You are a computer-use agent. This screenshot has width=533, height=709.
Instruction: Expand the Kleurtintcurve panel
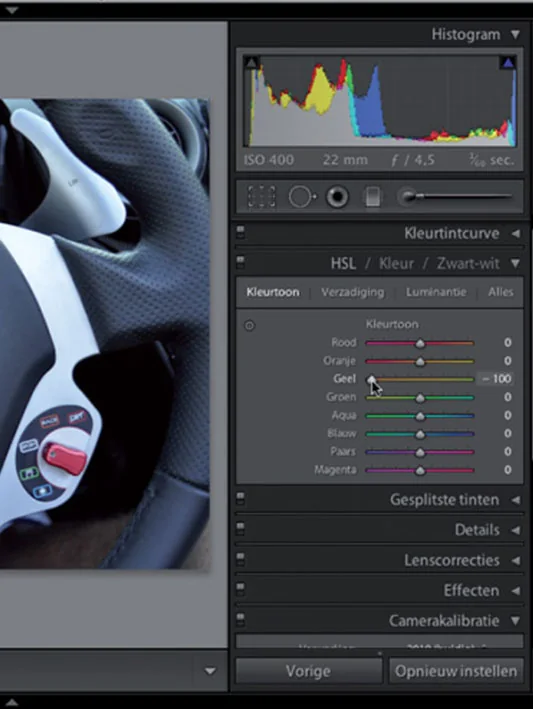[x=515, y=233]
